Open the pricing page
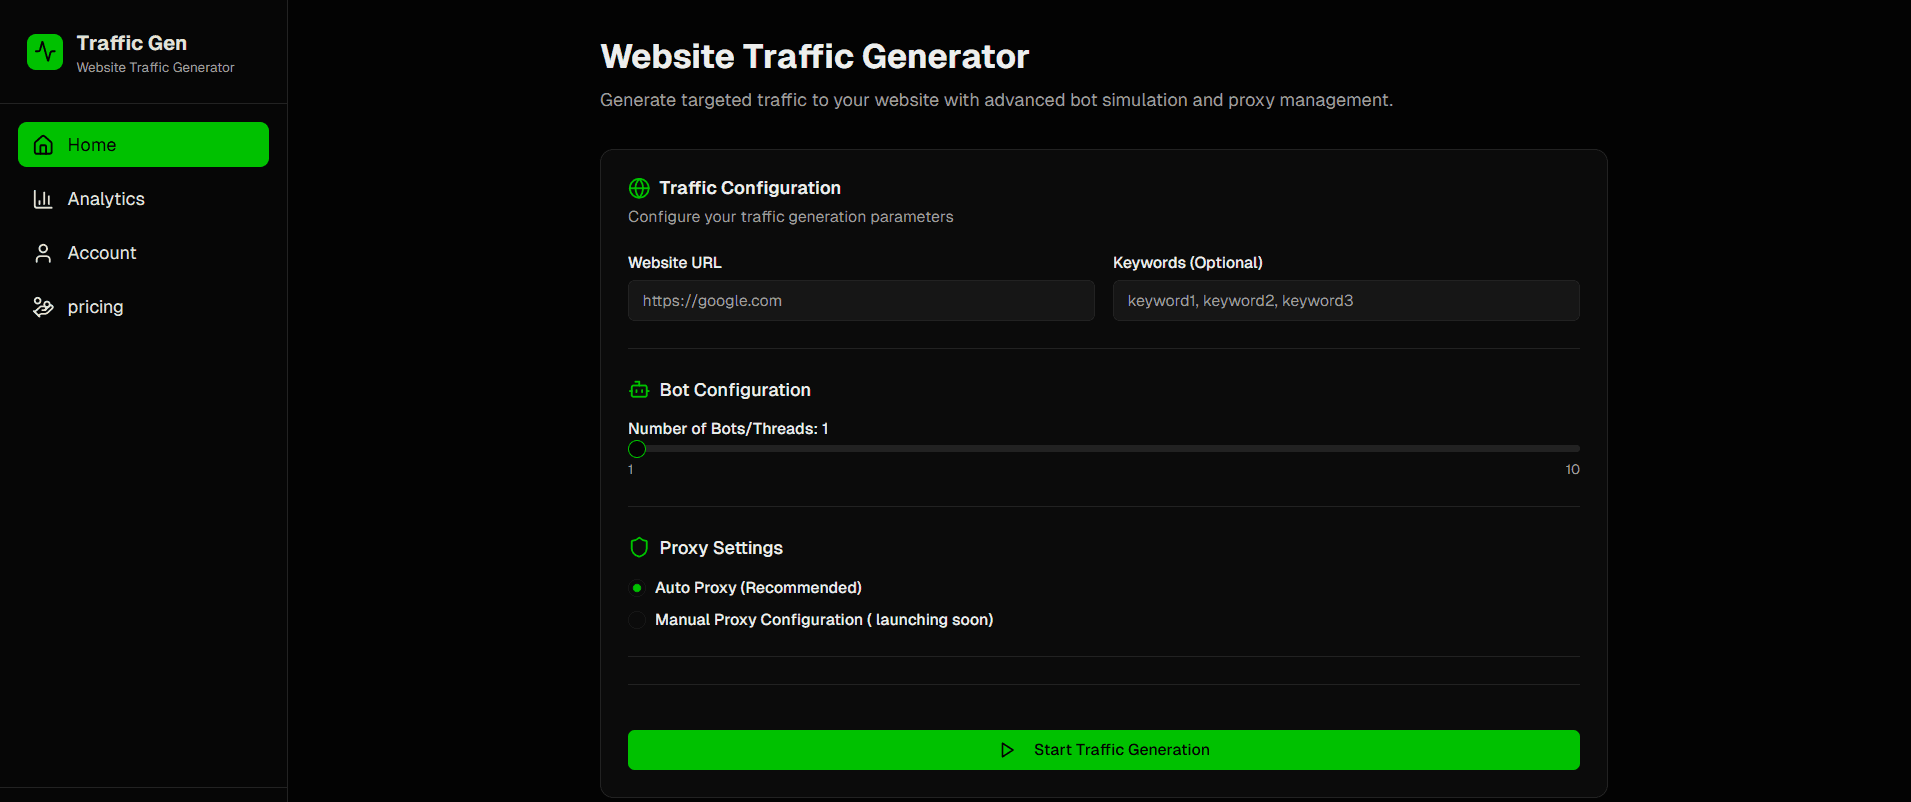 (x=143, y=307)
